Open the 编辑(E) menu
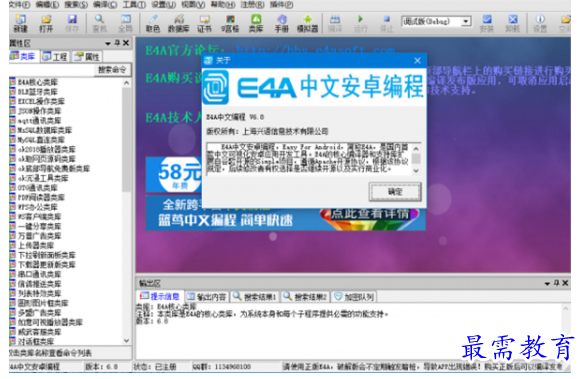This screenshot has width=583, height=379. click(x=47, y=4)
